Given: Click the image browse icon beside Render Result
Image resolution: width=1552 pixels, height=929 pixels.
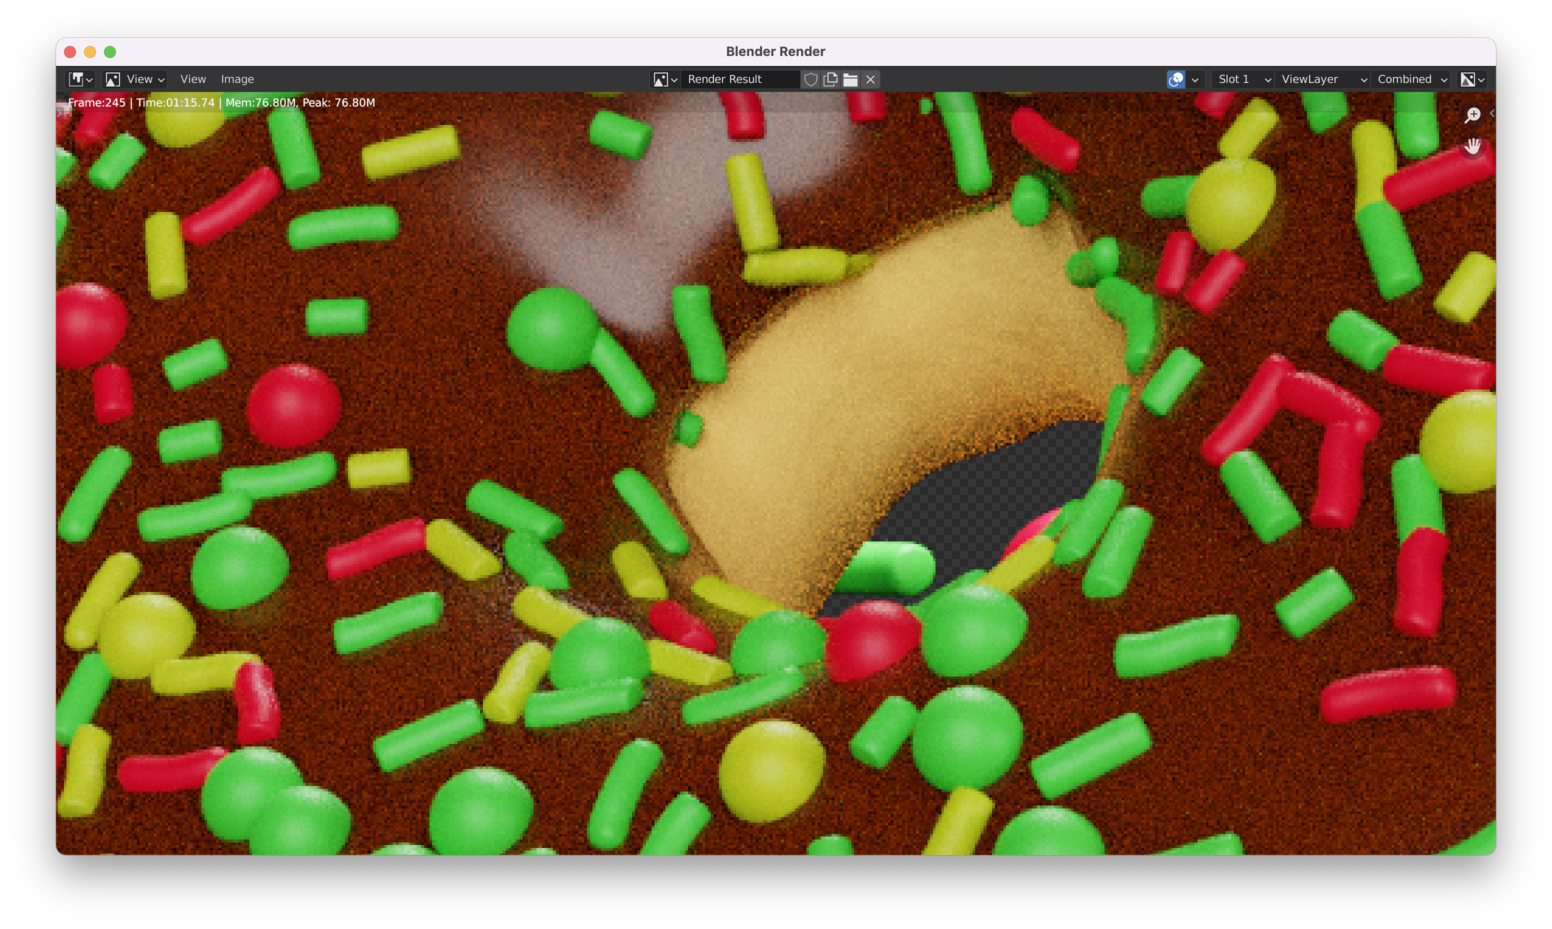Looking at the screenshot, I should coord(665,79).
